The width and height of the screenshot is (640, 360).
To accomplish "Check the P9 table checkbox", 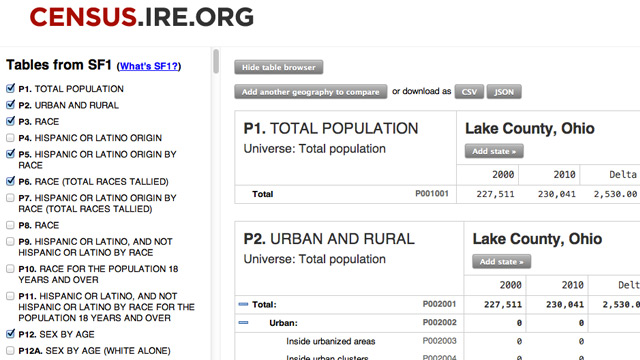I will 11,242.
